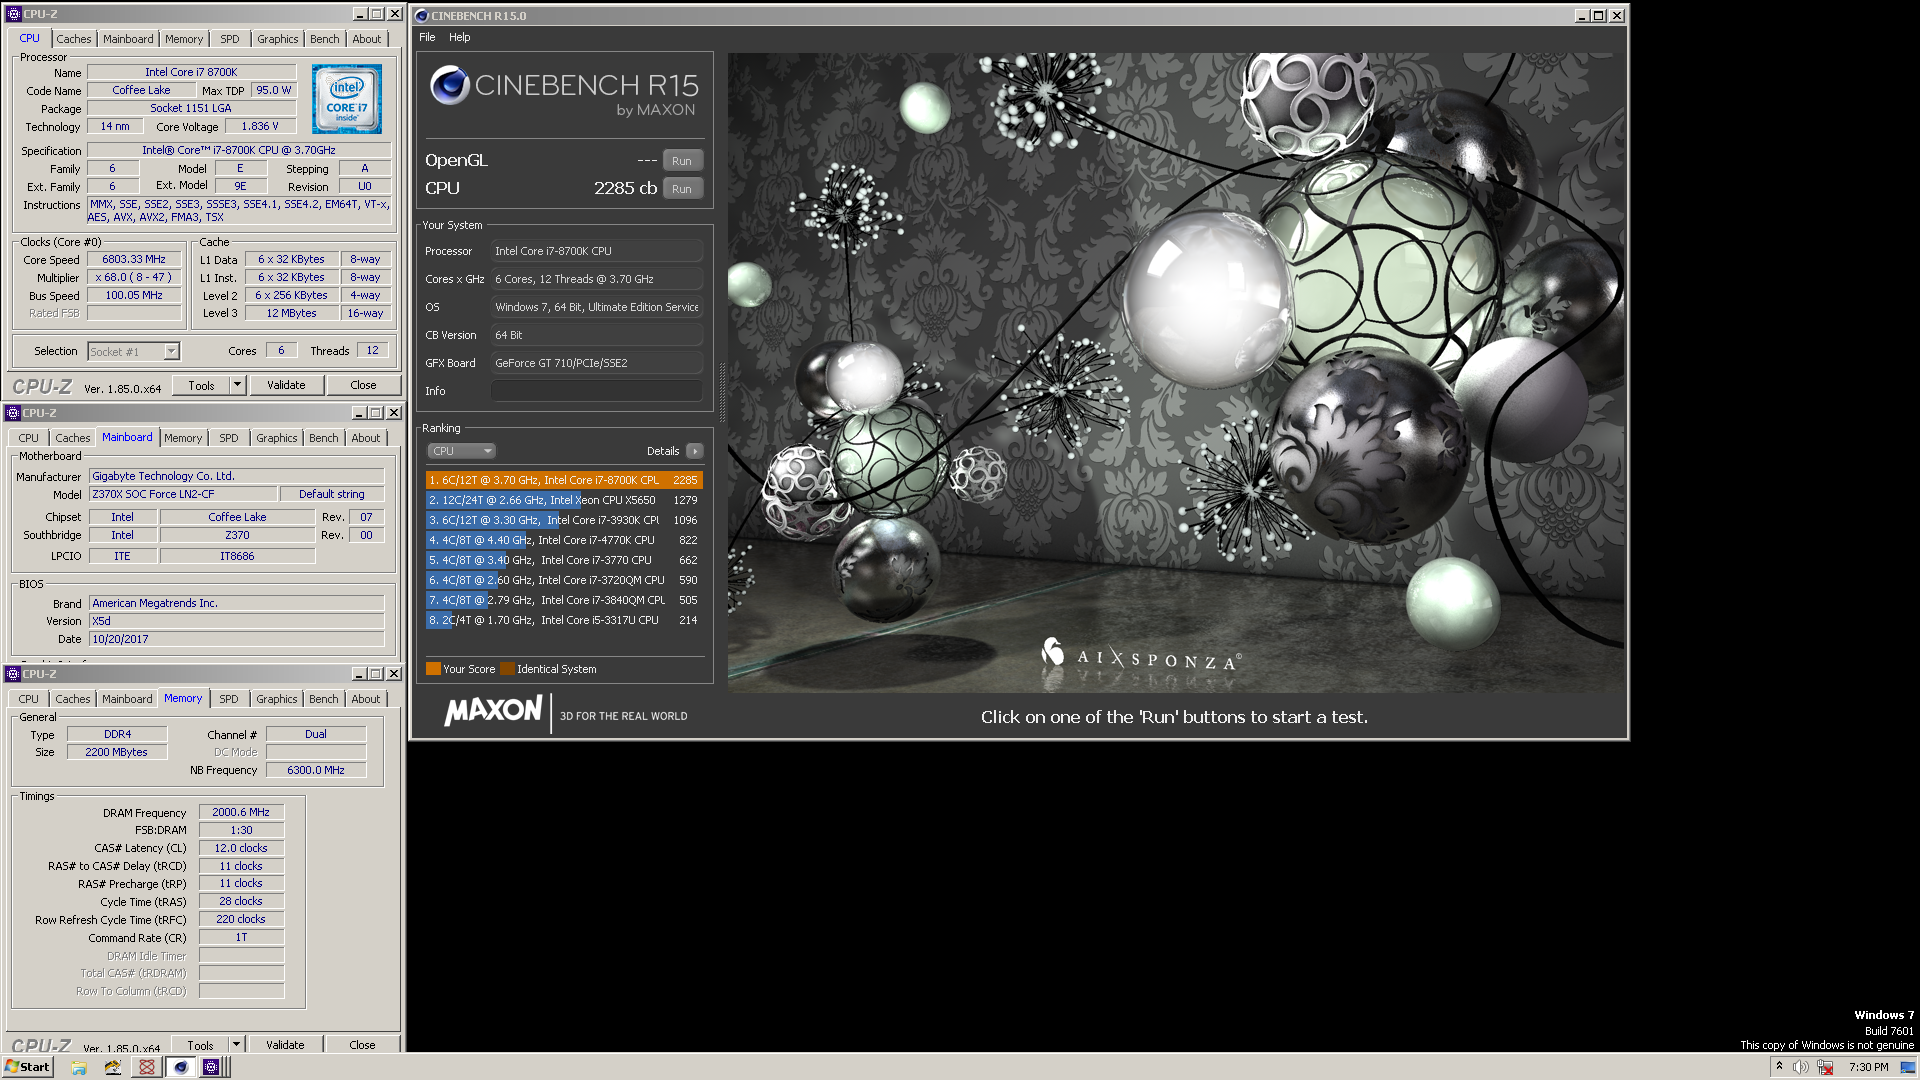Select Bench tab in Memory CPU-Z window
The width and height of the screenshot is (1920, 1080).
(323, 699)
